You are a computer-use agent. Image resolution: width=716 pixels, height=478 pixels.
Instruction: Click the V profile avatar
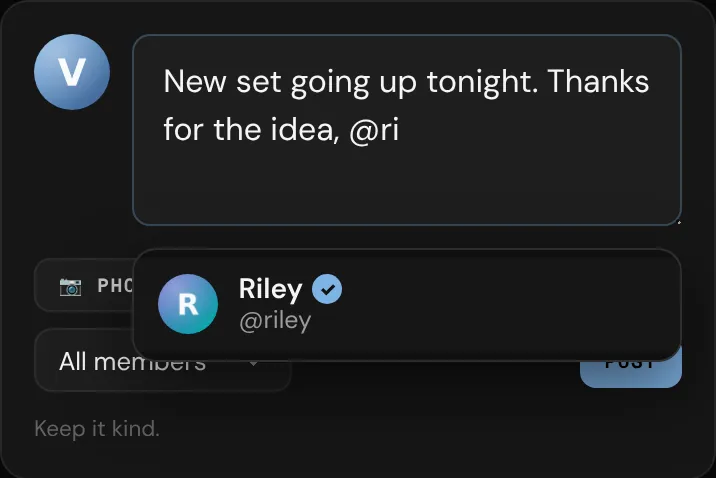tap(72, 72)
